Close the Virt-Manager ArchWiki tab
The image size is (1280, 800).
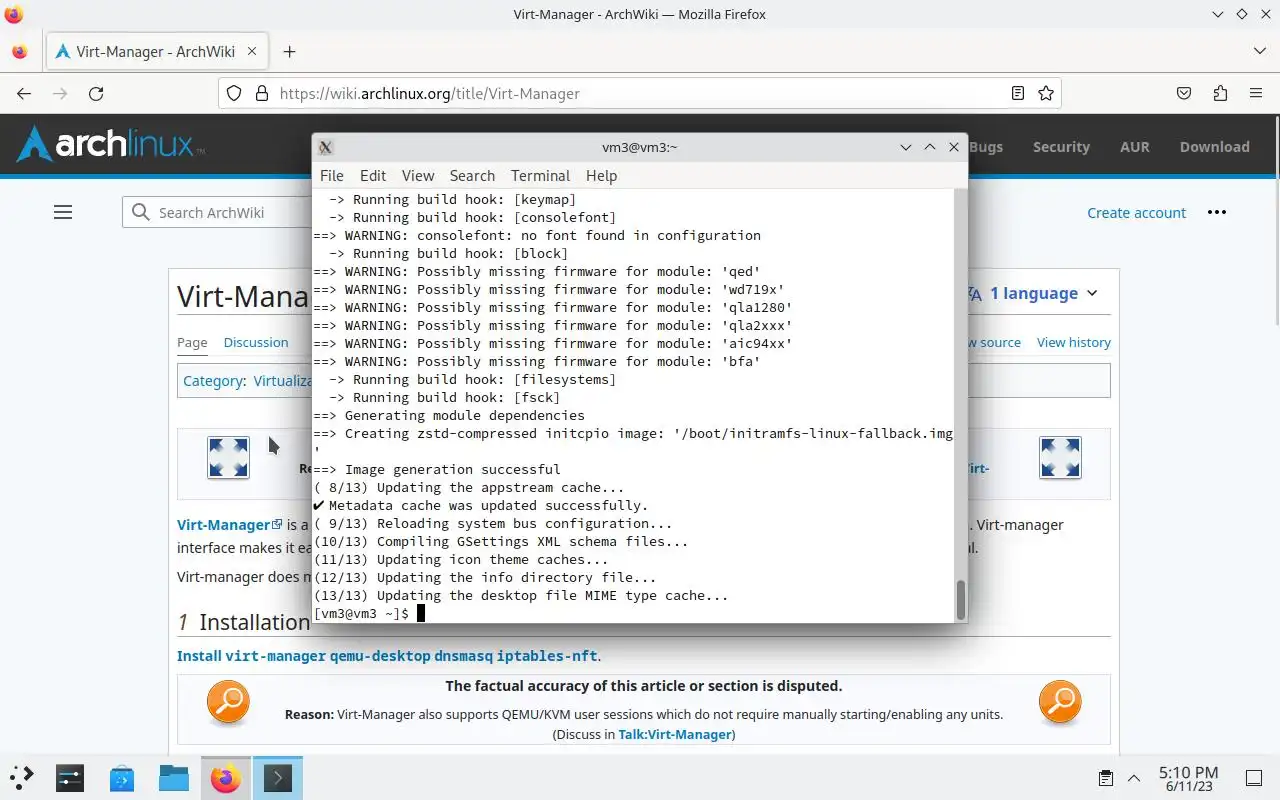pyautogui.click(x=252, y=51)
